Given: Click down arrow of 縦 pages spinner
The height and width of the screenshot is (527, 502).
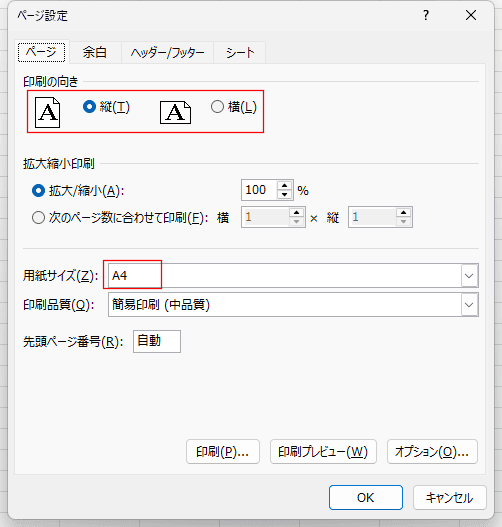Looking at the screenshot, I should point(403,221).
